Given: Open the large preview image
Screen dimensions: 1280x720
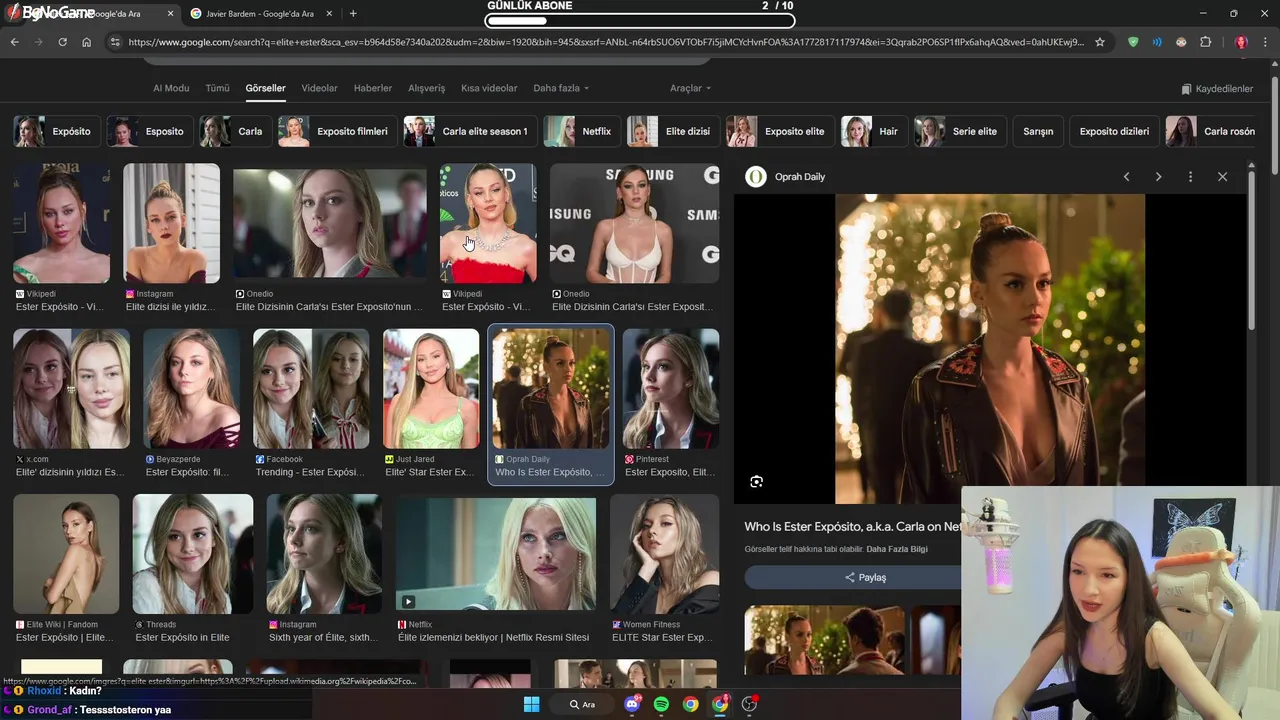Looking at the screenshot, I should (990, 349).
